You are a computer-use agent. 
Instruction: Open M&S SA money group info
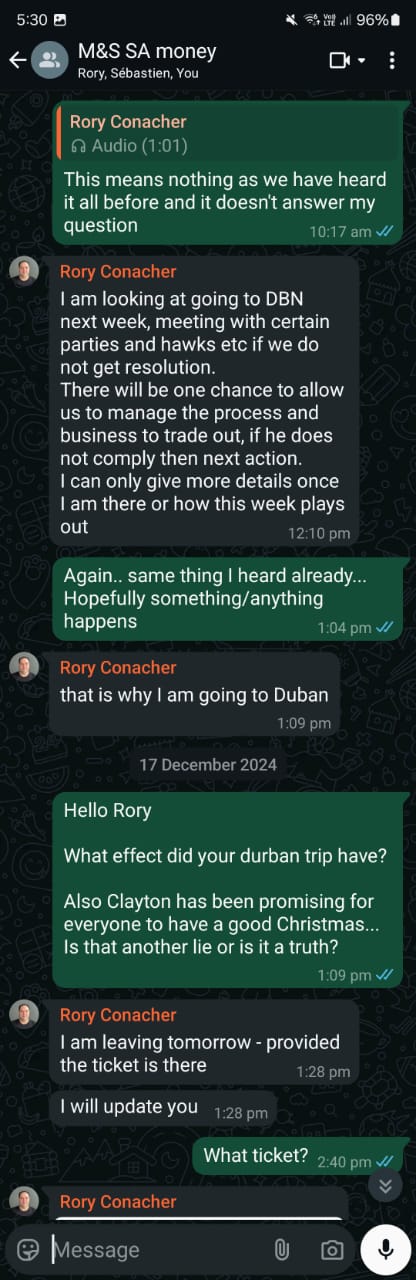click(x=147, y=59)
